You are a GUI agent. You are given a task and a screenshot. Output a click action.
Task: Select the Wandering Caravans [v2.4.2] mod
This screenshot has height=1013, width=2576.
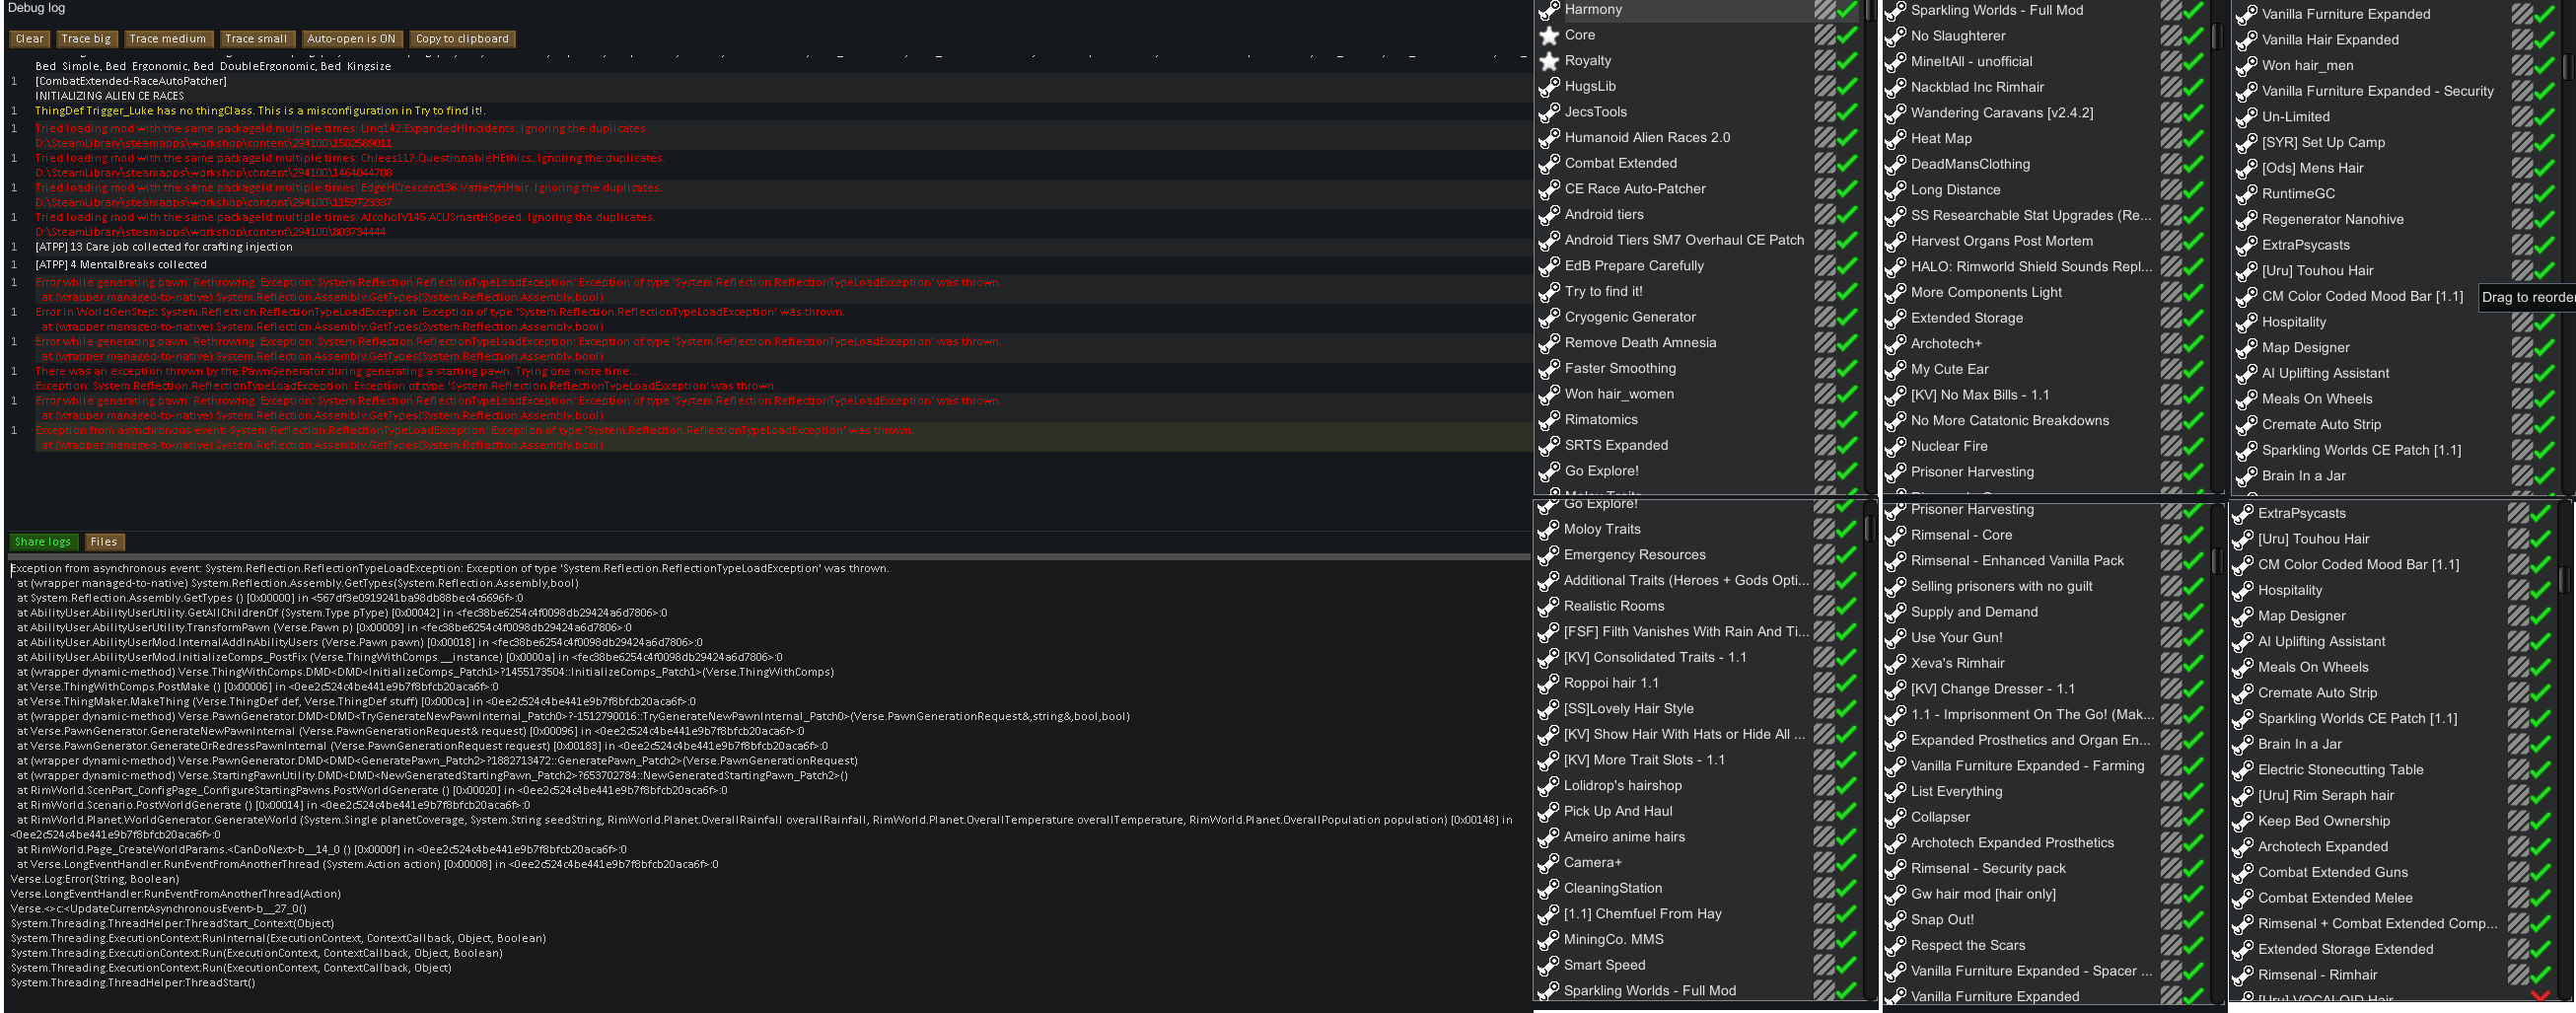point(2001,113)
